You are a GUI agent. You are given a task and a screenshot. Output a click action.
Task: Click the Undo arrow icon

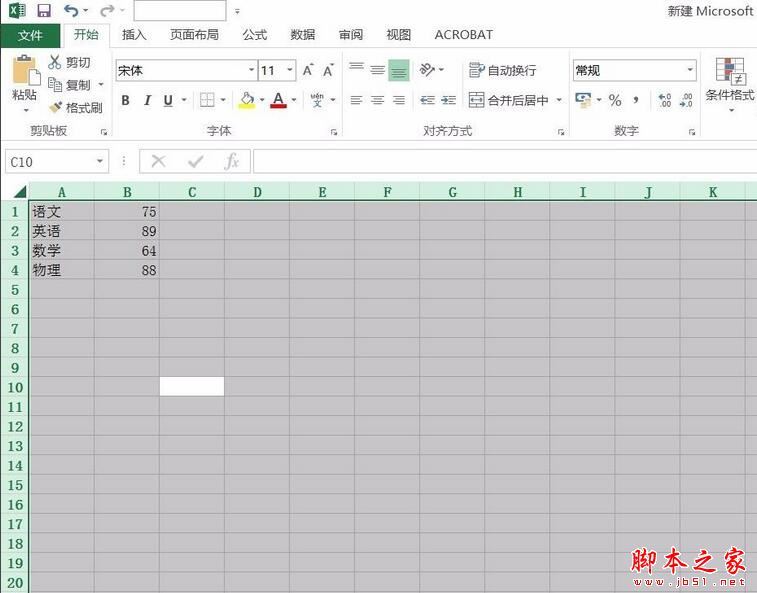click(x=71, y=10)
